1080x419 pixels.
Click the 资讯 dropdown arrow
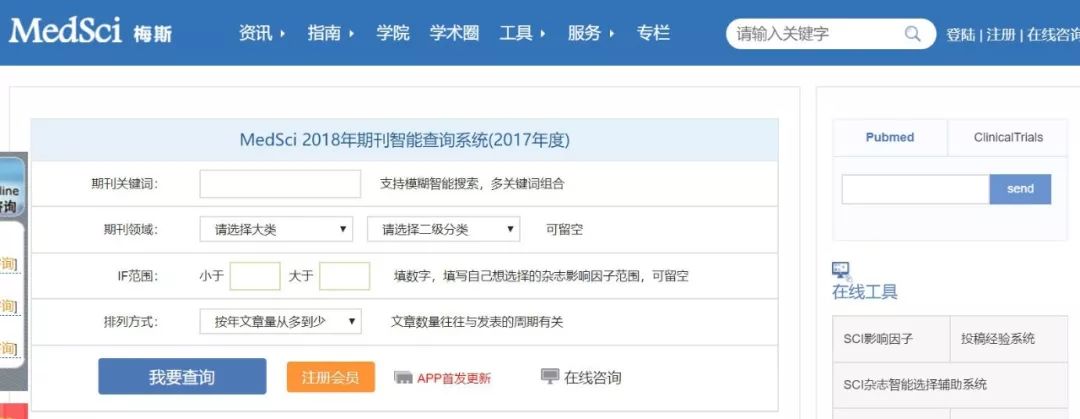(x=282, y=34)
